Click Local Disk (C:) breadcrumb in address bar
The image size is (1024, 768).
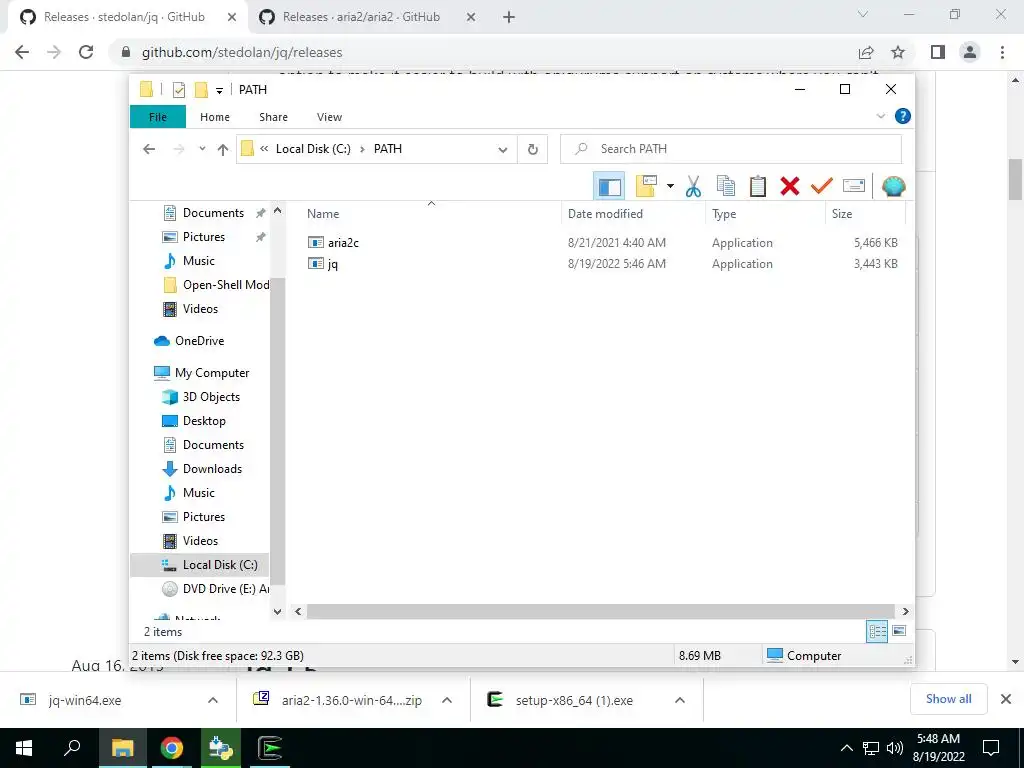click(313, 149)
